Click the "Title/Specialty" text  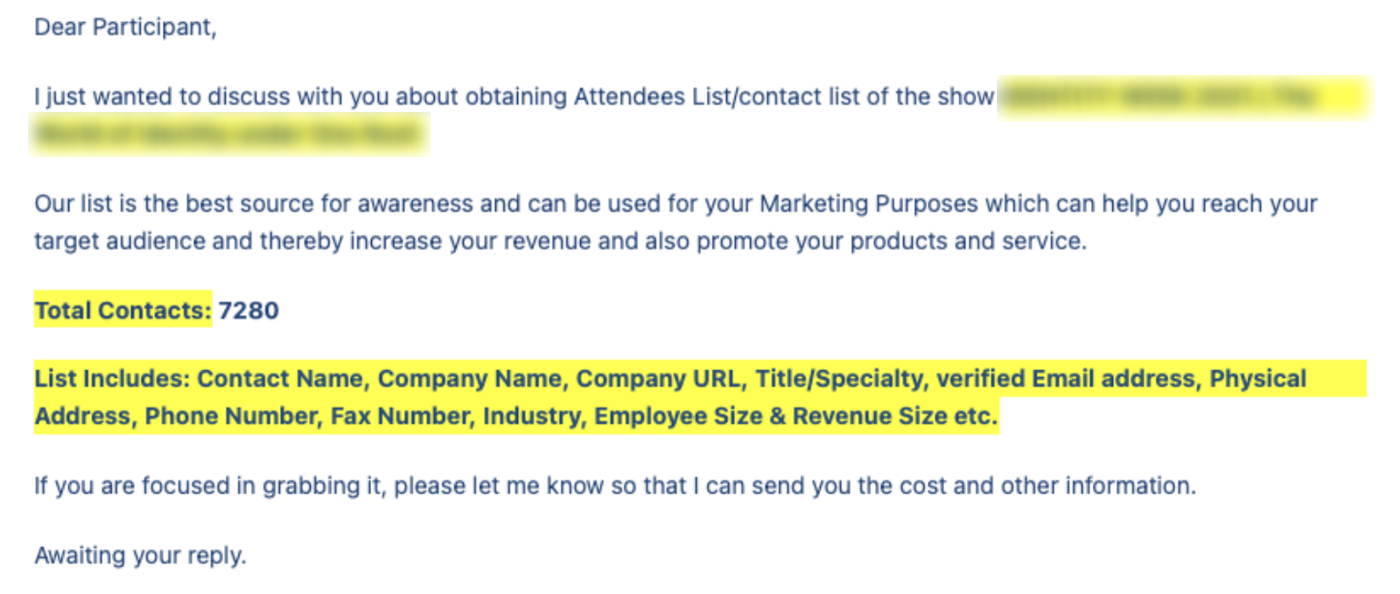840,379
